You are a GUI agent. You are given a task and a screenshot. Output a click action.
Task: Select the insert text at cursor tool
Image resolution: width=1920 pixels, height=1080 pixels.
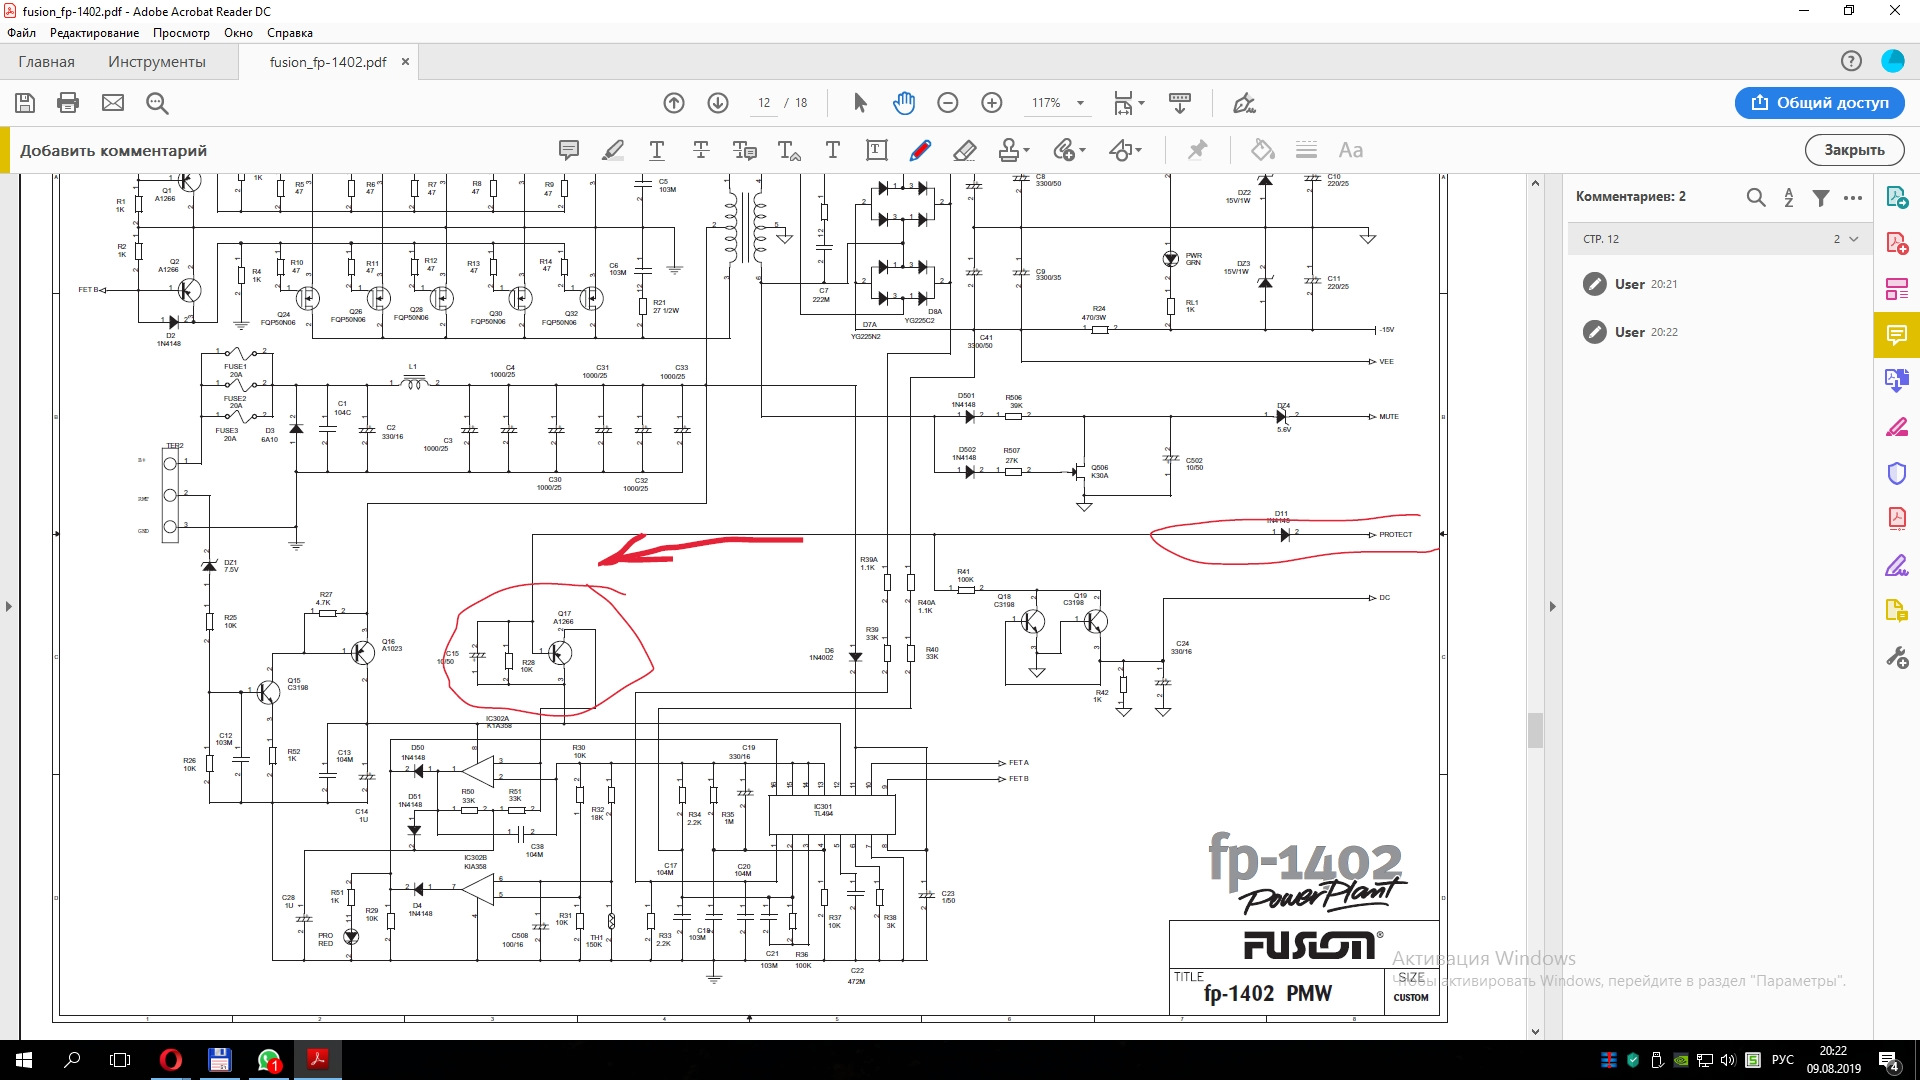click(x=789, y=150)
